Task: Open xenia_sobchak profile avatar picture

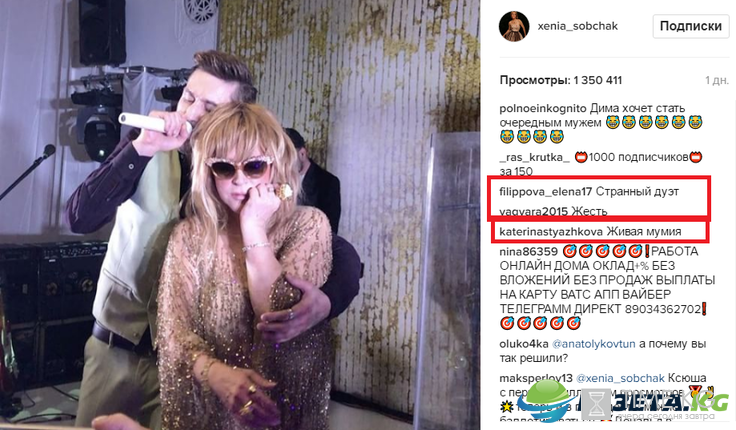Action: click(x=514, y=26)
